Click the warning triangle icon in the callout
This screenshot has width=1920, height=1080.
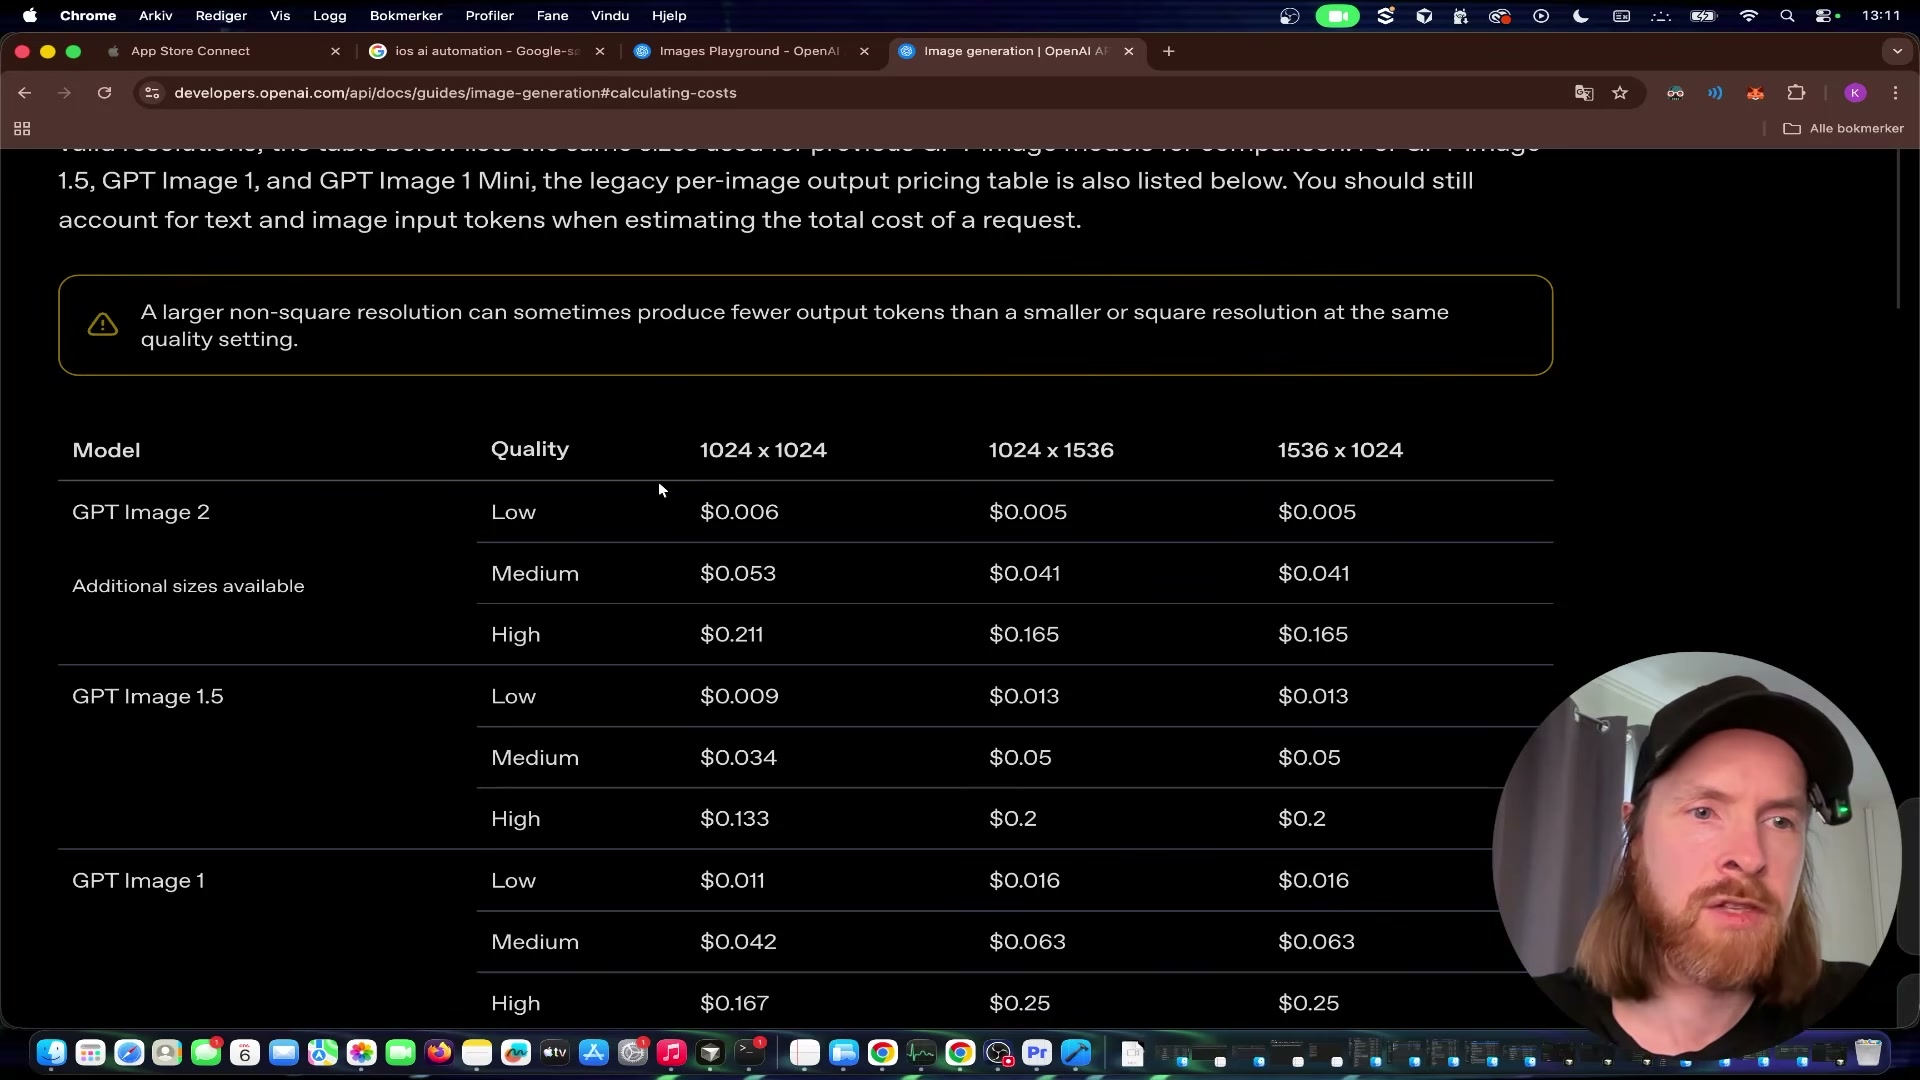coord(103,325)
